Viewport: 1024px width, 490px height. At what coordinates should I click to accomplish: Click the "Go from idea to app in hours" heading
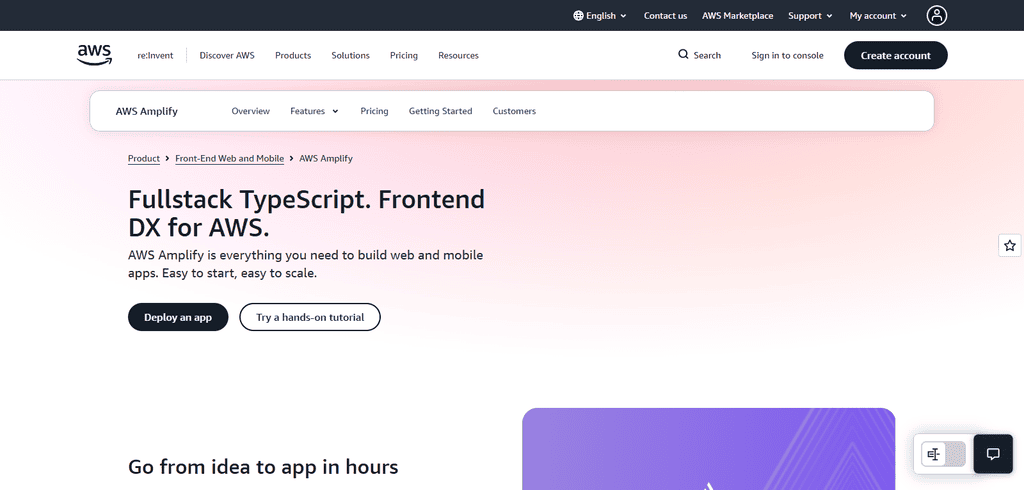(263, 467)
